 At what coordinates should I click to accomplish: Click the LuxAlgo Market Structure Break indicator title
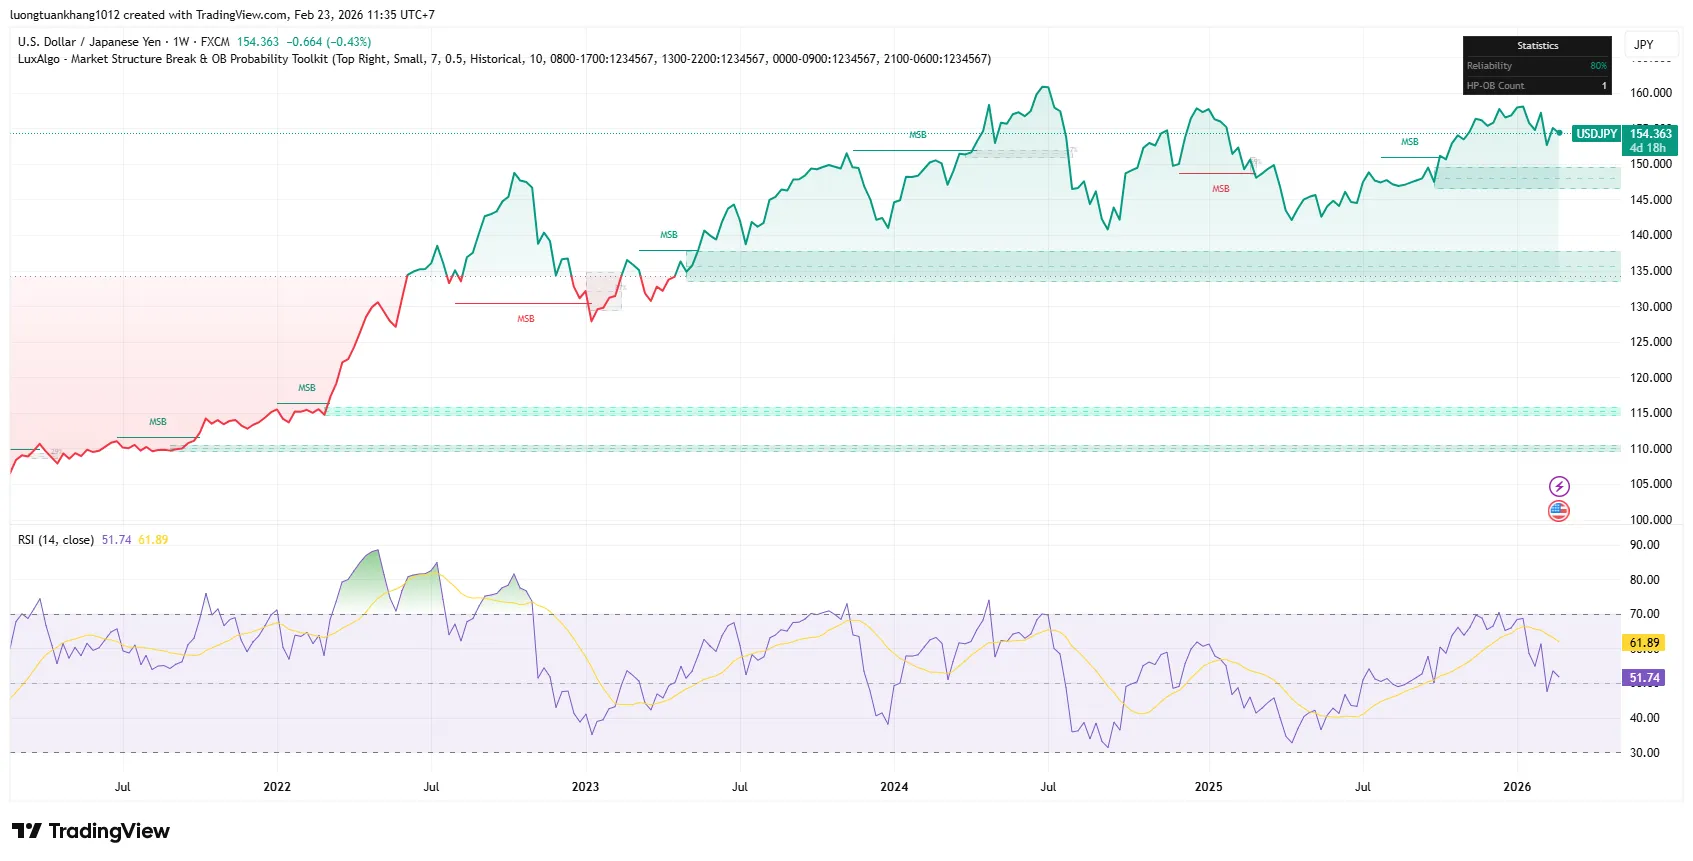pos(504,59)
